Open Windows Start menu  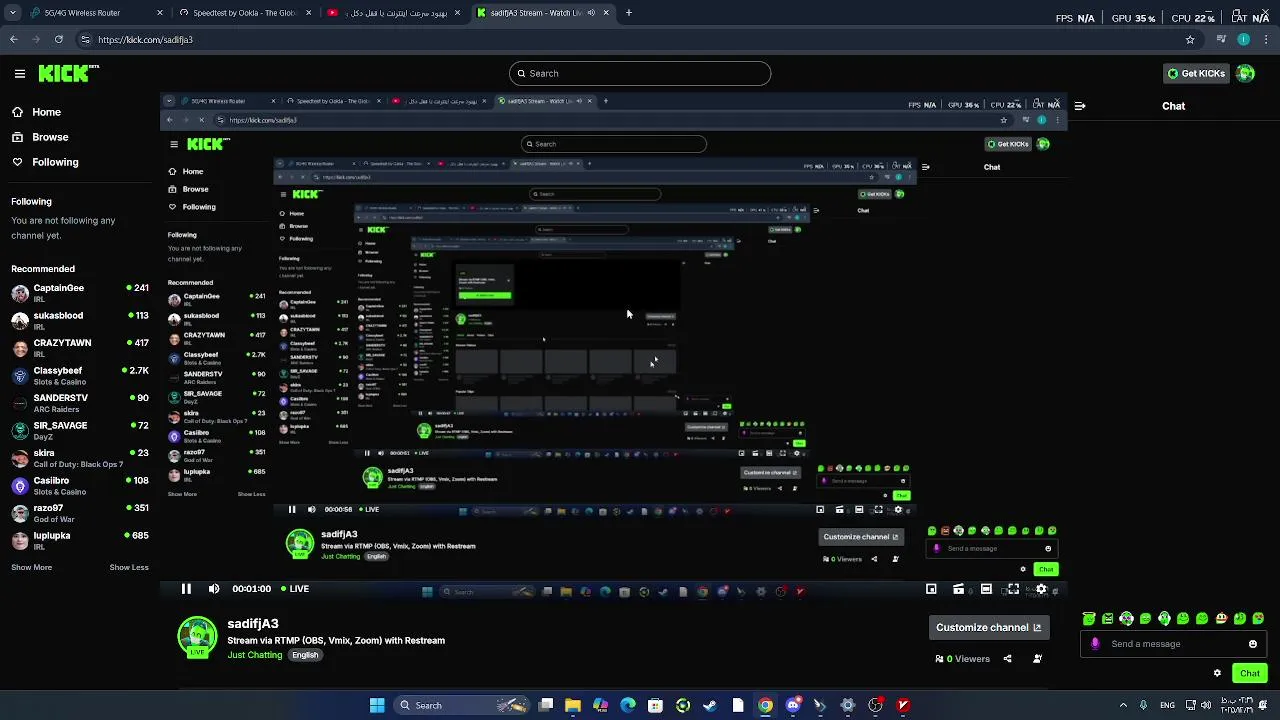pyautogui.click(x=377, y=705)
